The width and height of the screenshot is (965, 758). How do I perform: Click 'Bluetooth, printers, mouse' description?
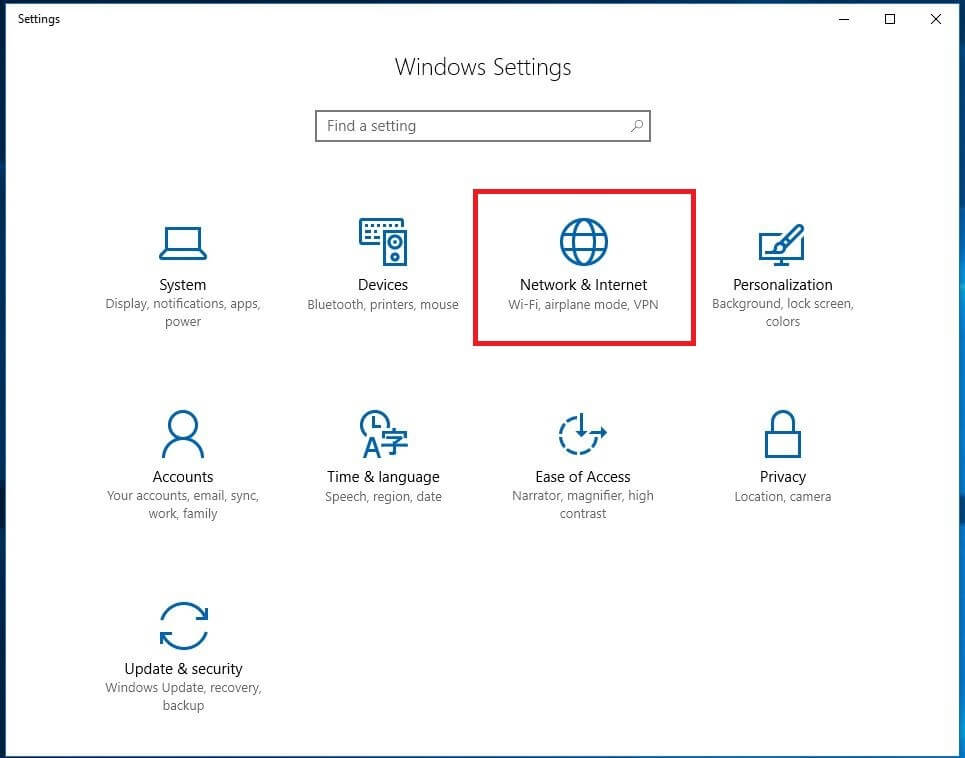click(x=383, y=305)
